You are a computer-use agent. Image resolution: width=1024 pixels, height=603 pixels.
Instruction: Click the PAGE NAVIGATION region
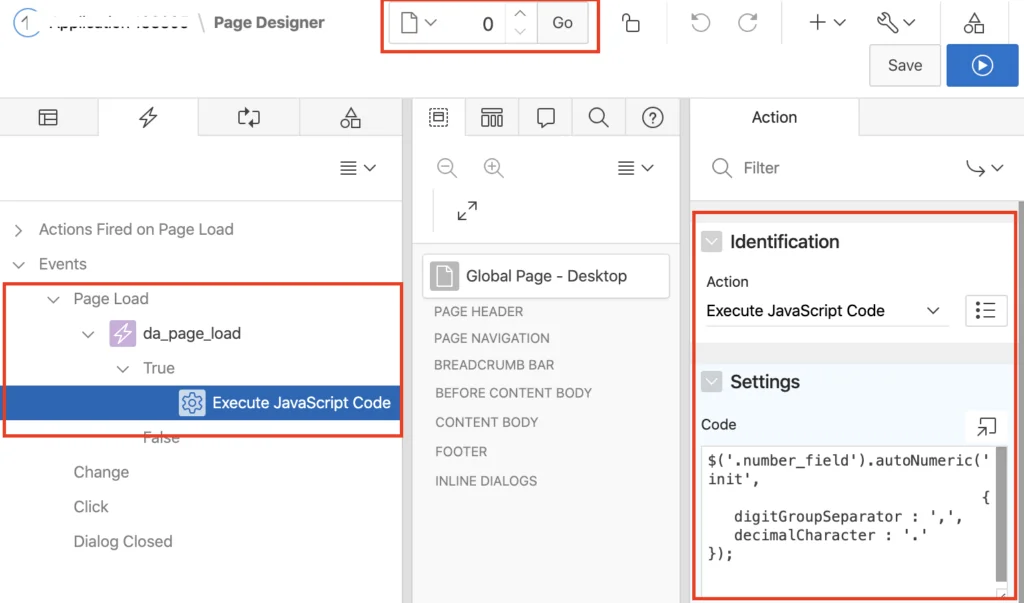(x=492, y=338)
